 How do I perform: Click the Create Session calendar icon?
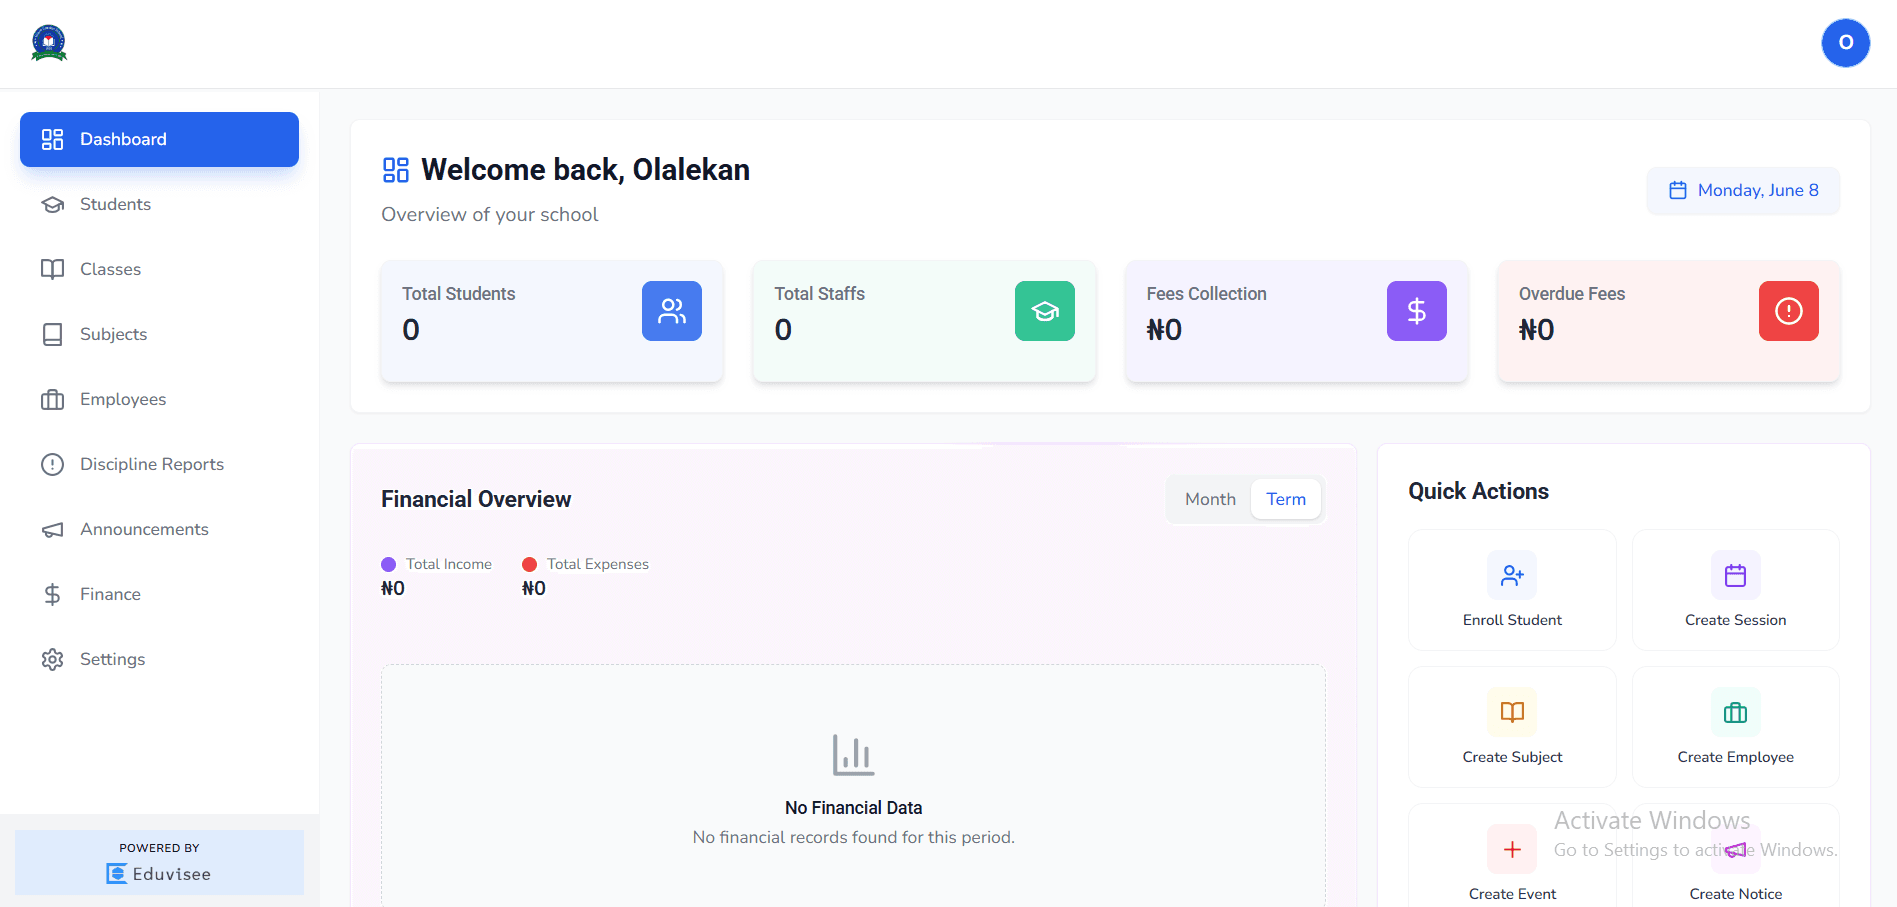1735,575
